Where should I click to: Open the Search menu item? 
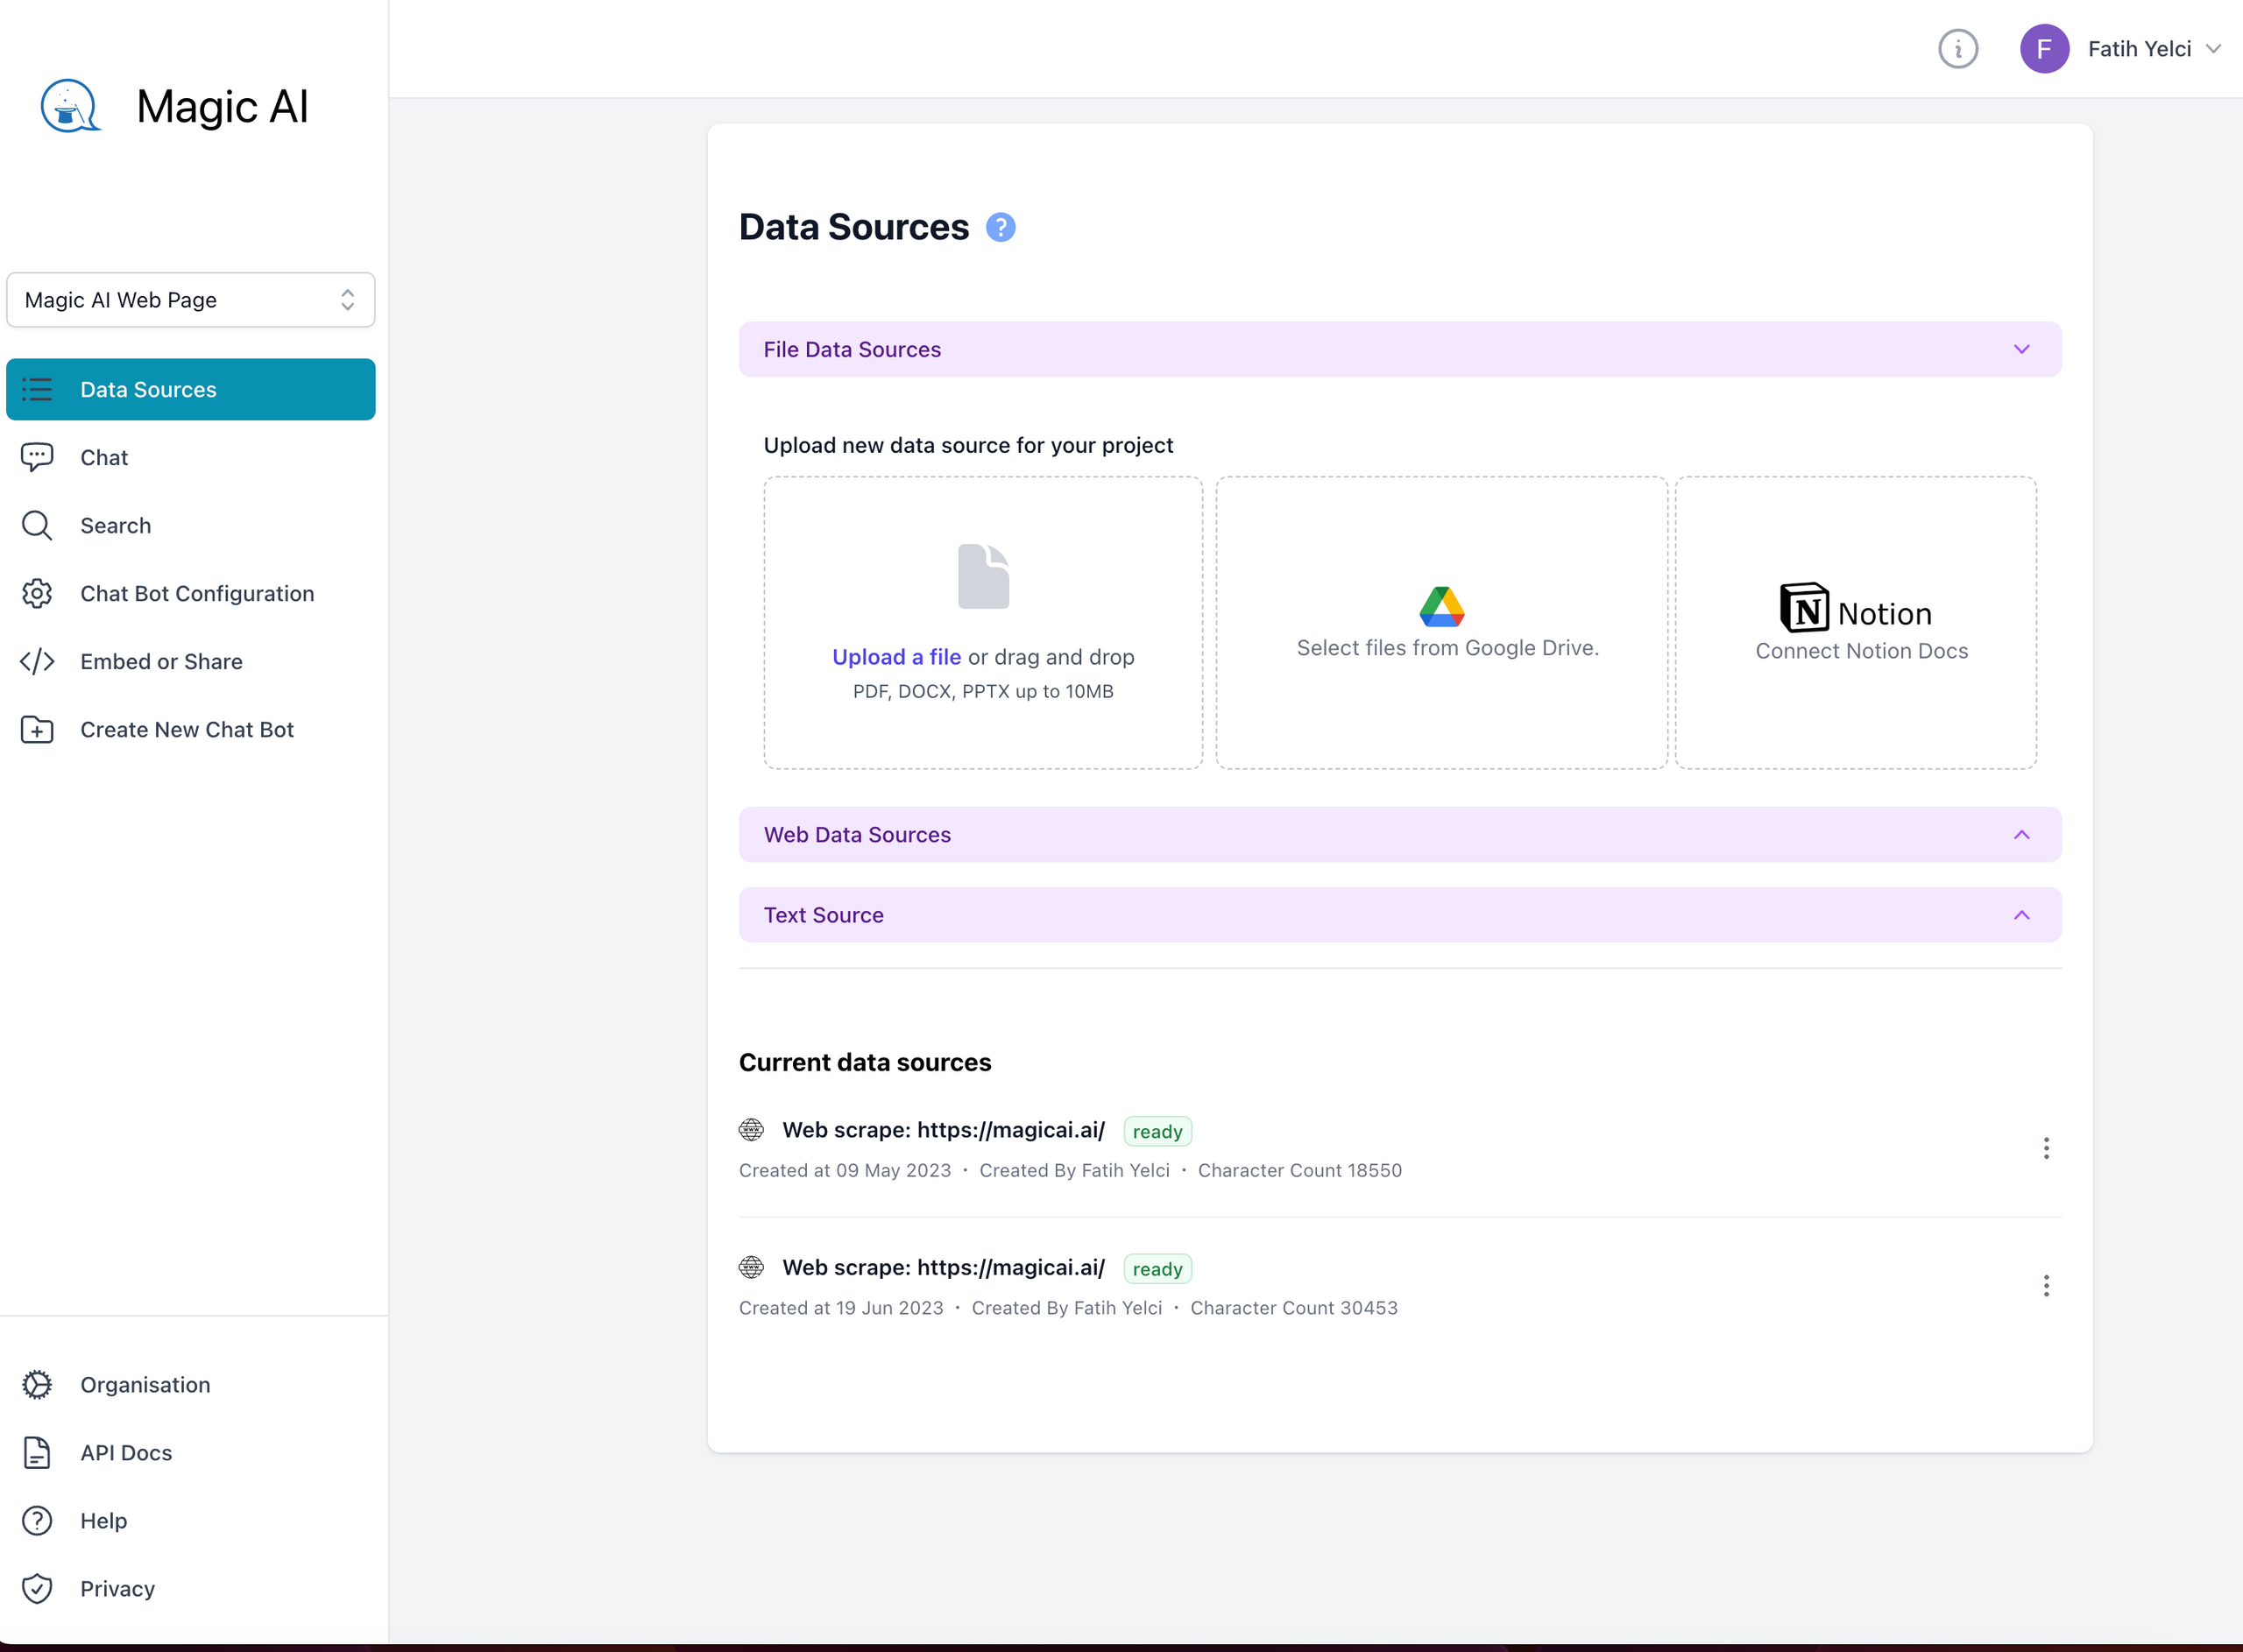point(191,525)
